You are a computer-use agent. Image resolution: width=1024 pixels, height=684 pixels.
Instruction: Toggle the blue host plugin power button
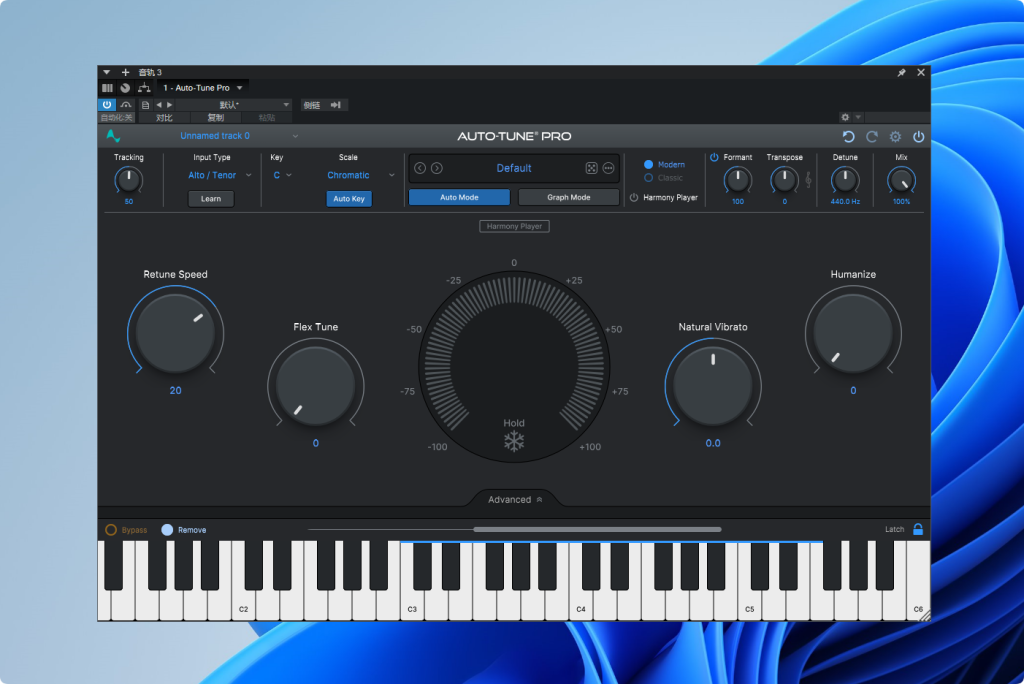pos(107,105)
